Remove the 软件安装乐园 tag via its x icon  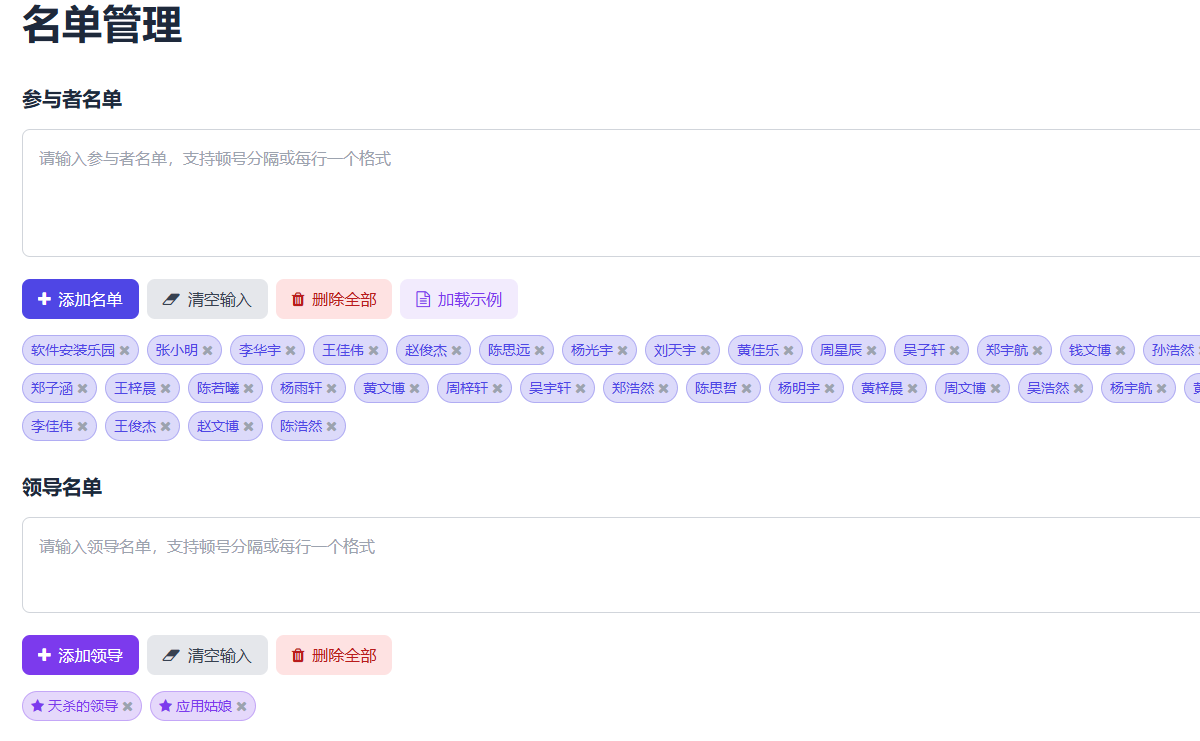[125, 351]
